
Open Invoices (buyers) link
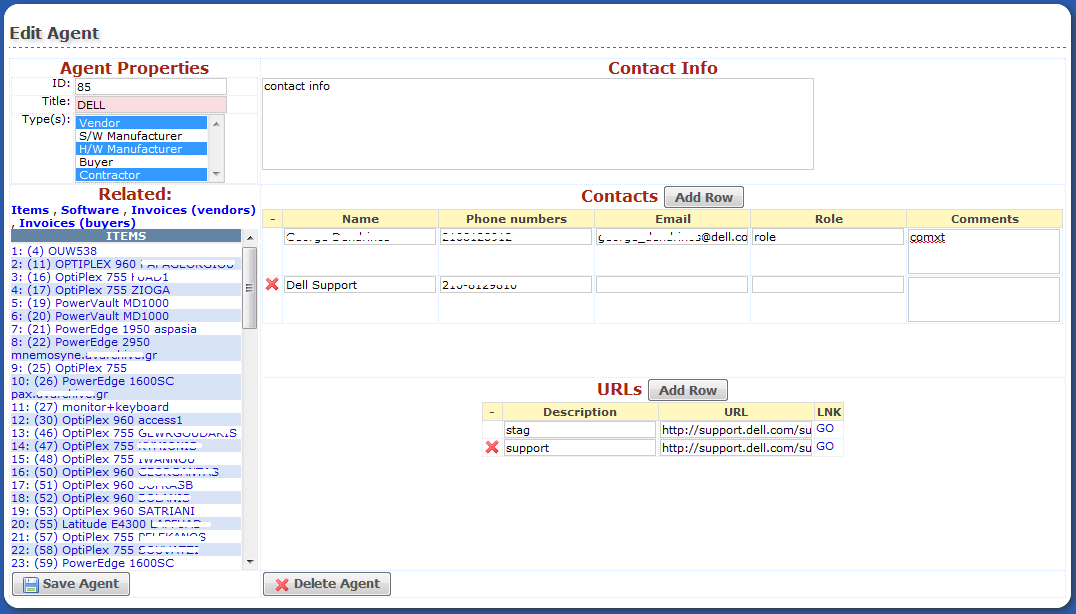[78, 223]
